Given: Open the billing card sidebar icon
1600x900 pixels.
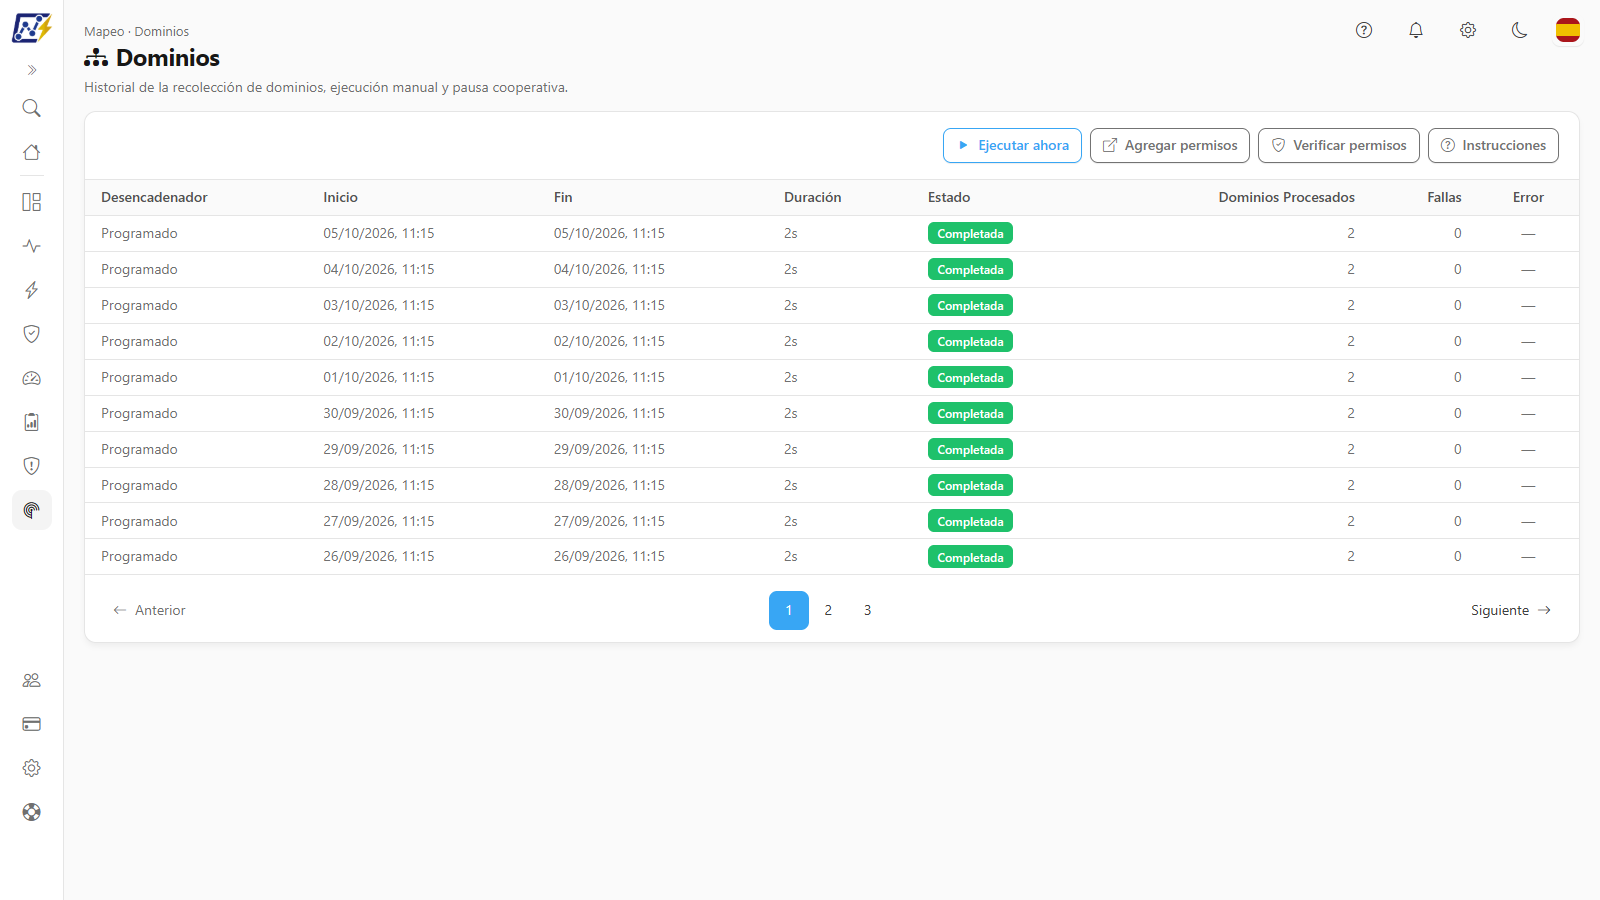Looking at the screenshot, I should point(32,724).
